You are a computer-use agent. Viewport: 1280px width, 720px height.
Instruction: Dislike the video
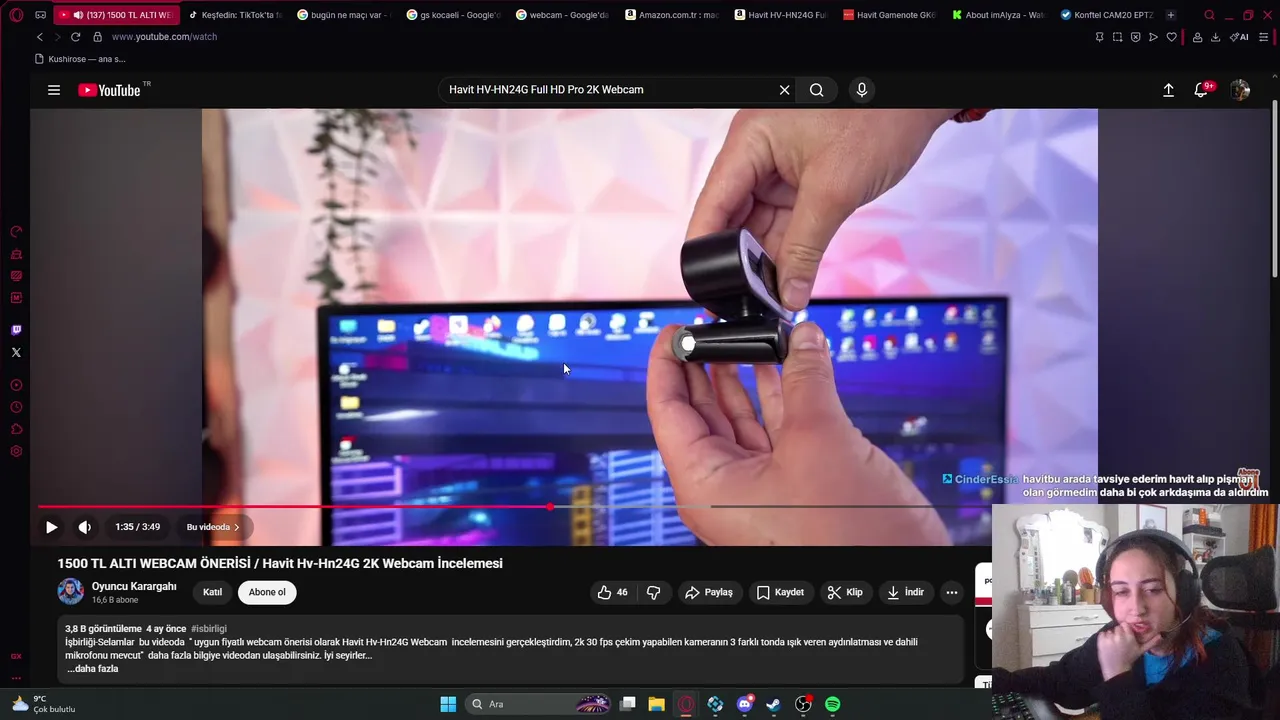pyautogui.click(x=653, y=592)
